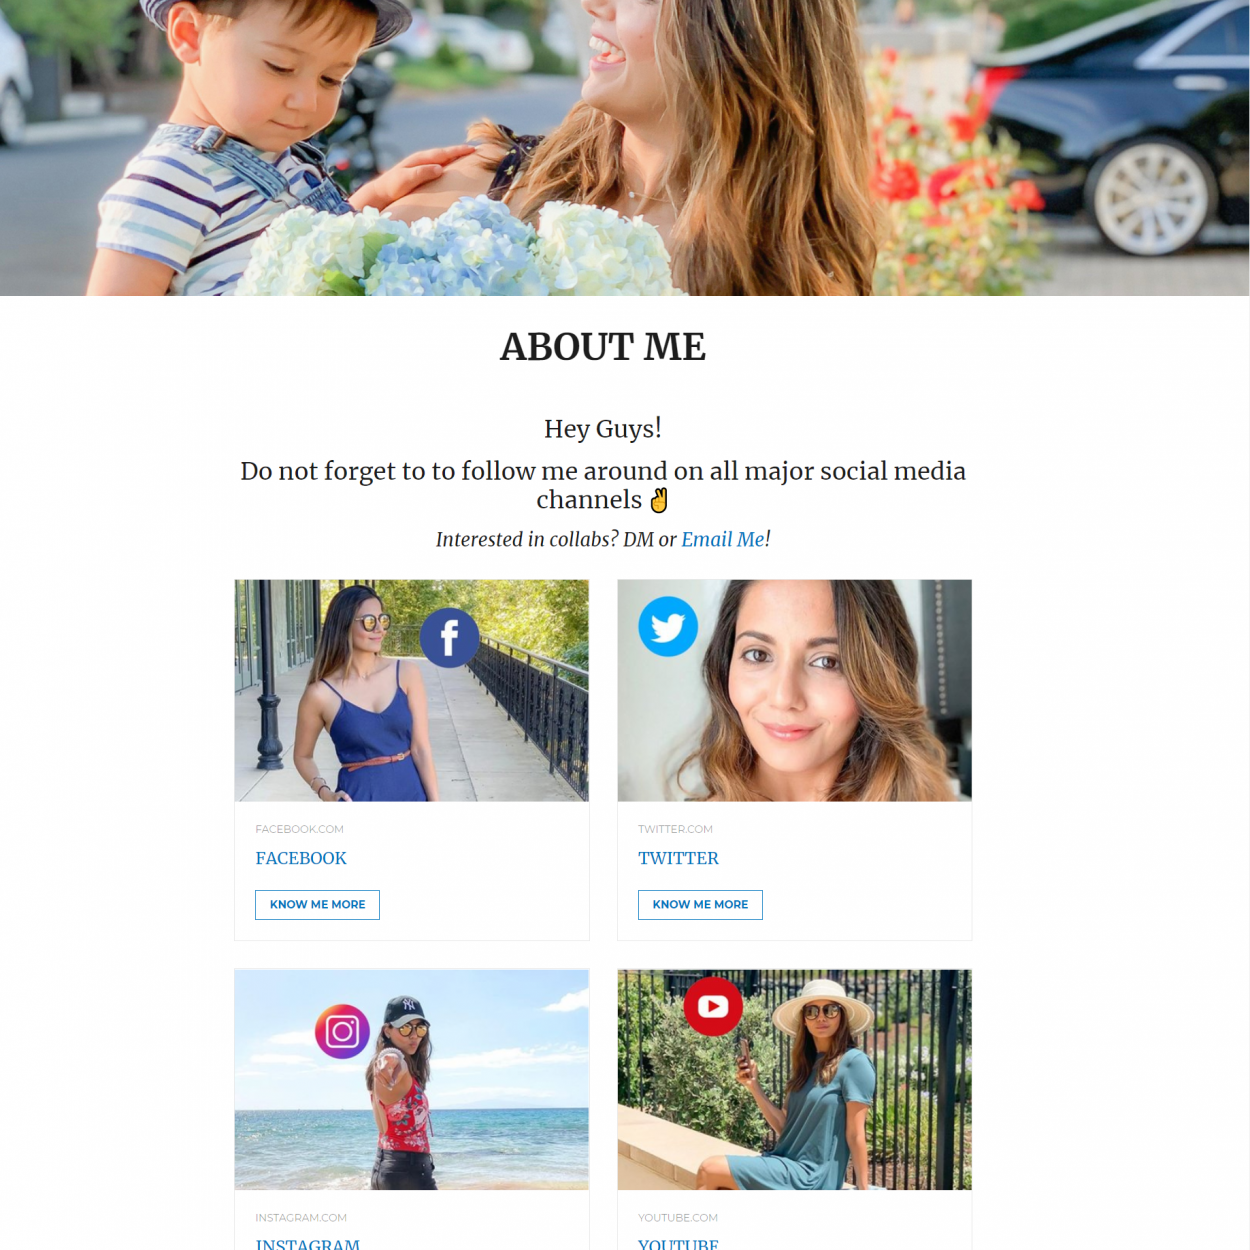
Task: Click the victory hand emoji
Action: pos(659,499)
